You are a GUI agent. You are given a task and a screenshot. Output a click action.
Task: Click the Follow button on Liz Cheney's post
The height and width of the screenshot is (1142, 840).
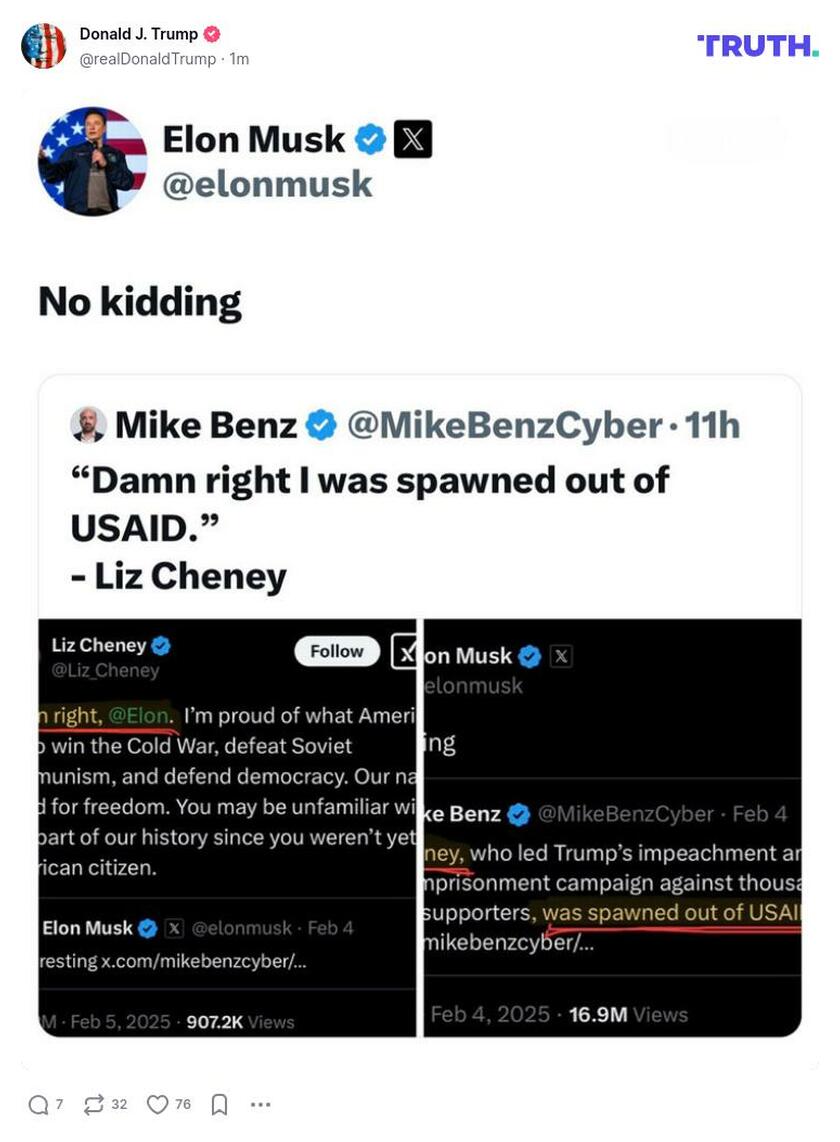coord(337,651)
